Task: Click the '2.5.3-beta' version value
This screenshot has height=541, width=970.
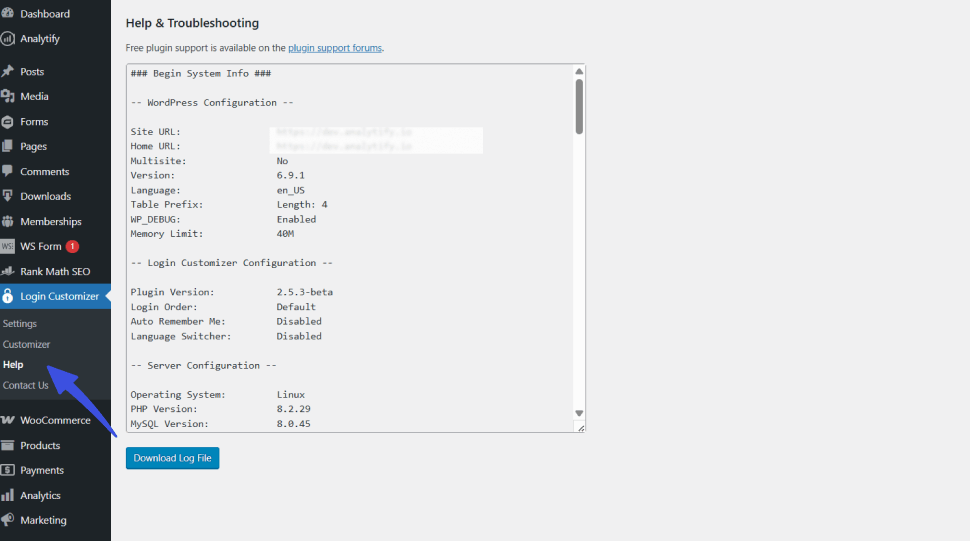Action: pos(304,292)
